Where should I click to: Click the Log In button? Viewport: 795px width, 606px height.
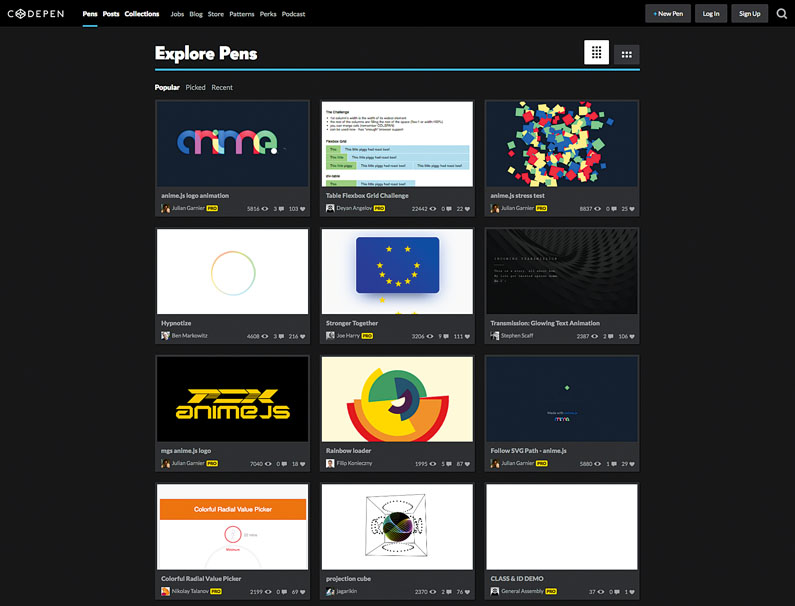[711, 14]
